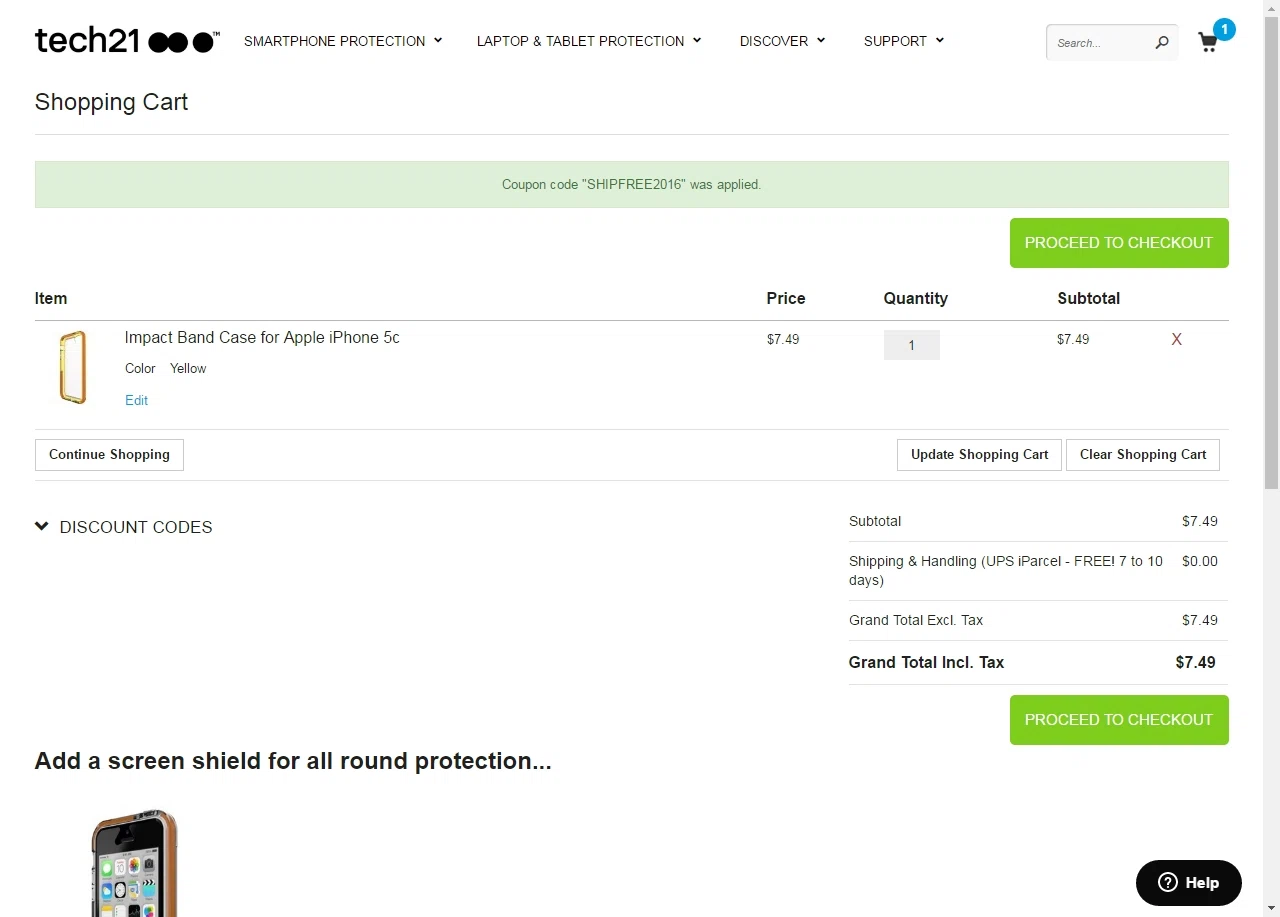
Task: Open the shopping cart icon in header
Action: [x=1208, y=43]
